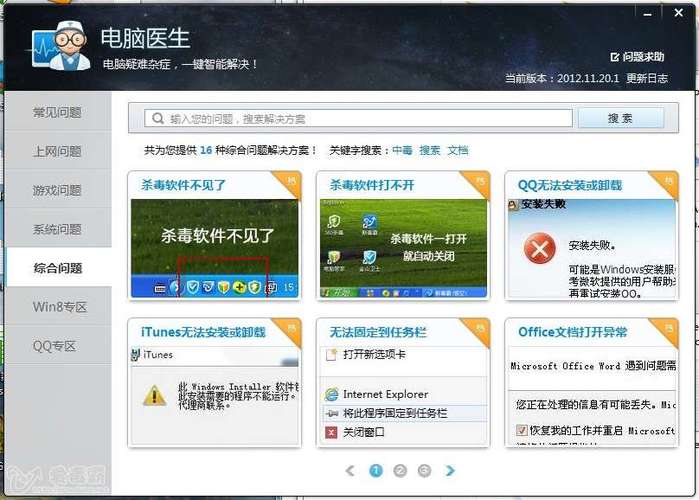699x500 pixels.
Task: Click the 问题求助 help icon link
Action: (637, 57)
